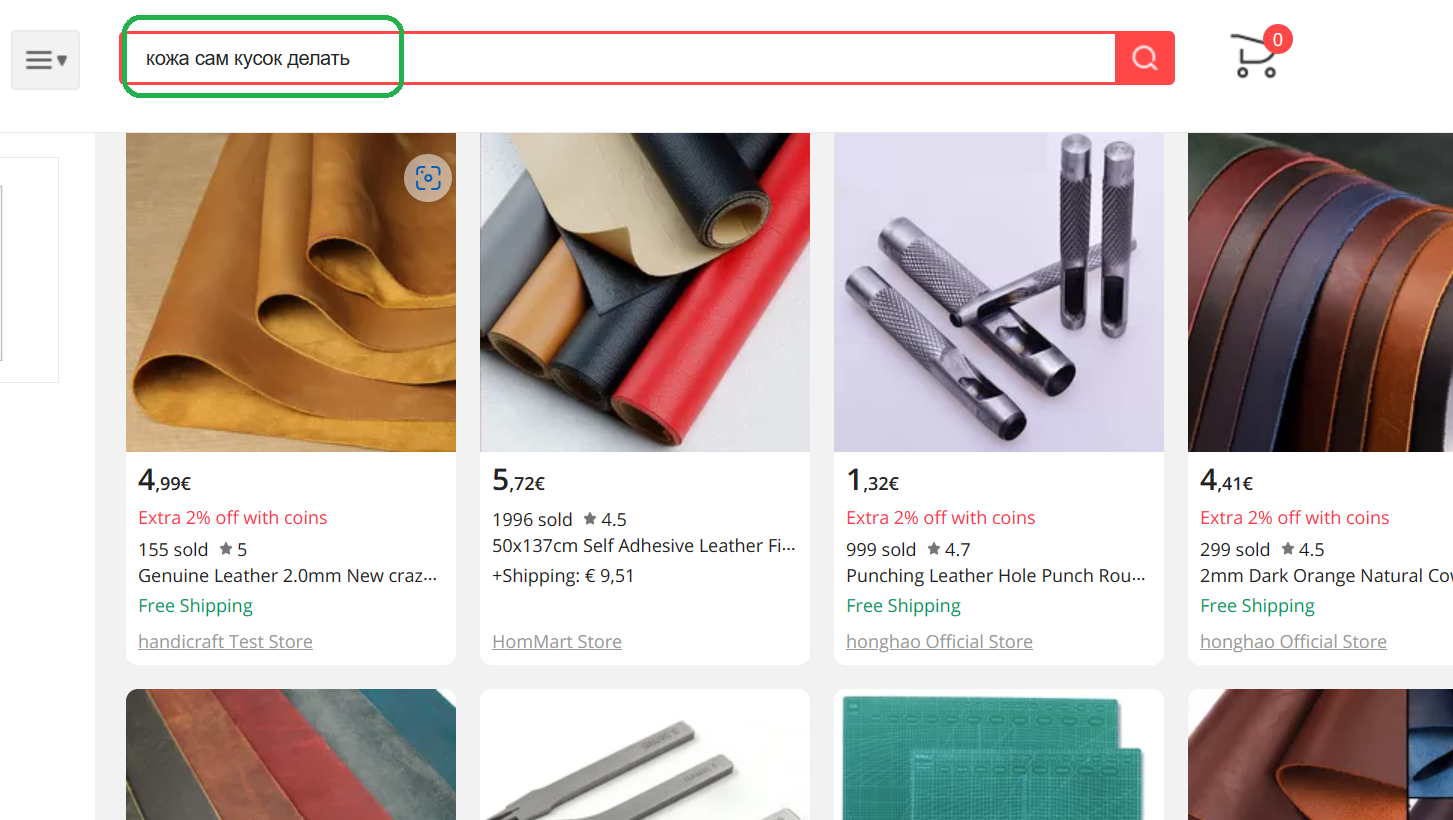The image size is (1453, 820).
Task: Select the colored leather straps thumbnail
Action: point(1320,292)
